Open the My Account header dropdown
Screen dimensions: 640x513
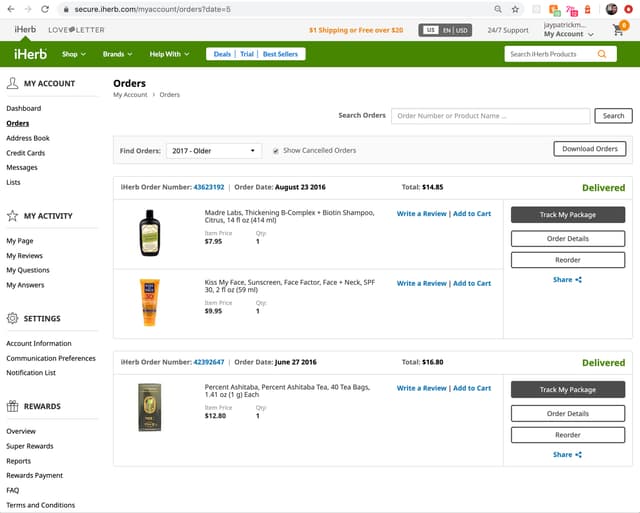tap(568, 34)
